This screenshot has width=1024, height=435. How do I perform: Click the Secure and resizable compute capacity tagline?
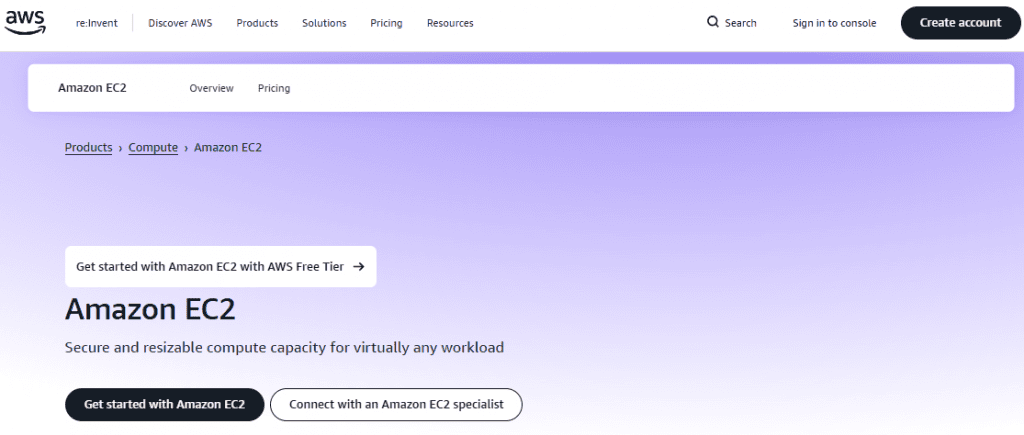pos(285,347)
